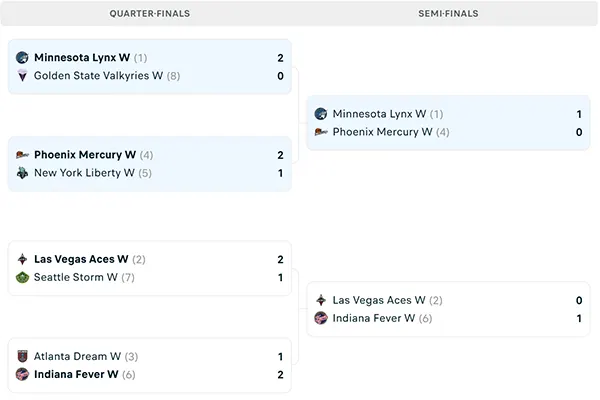Viewport: 600px width, 400px height.
Task: Open Golden State Valkyries W team link
Action: [x=98, y=76]
